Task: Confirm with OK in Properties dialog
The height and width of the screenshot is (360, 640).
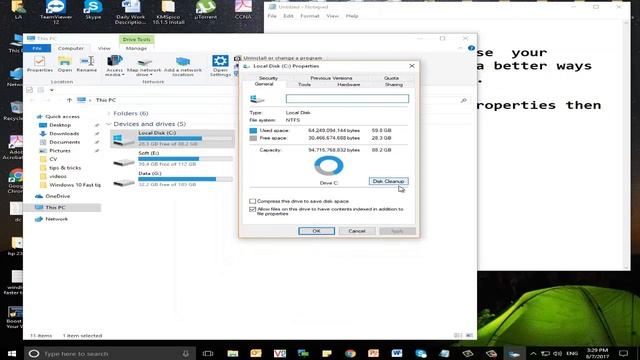Action: [x=316, y=231]
